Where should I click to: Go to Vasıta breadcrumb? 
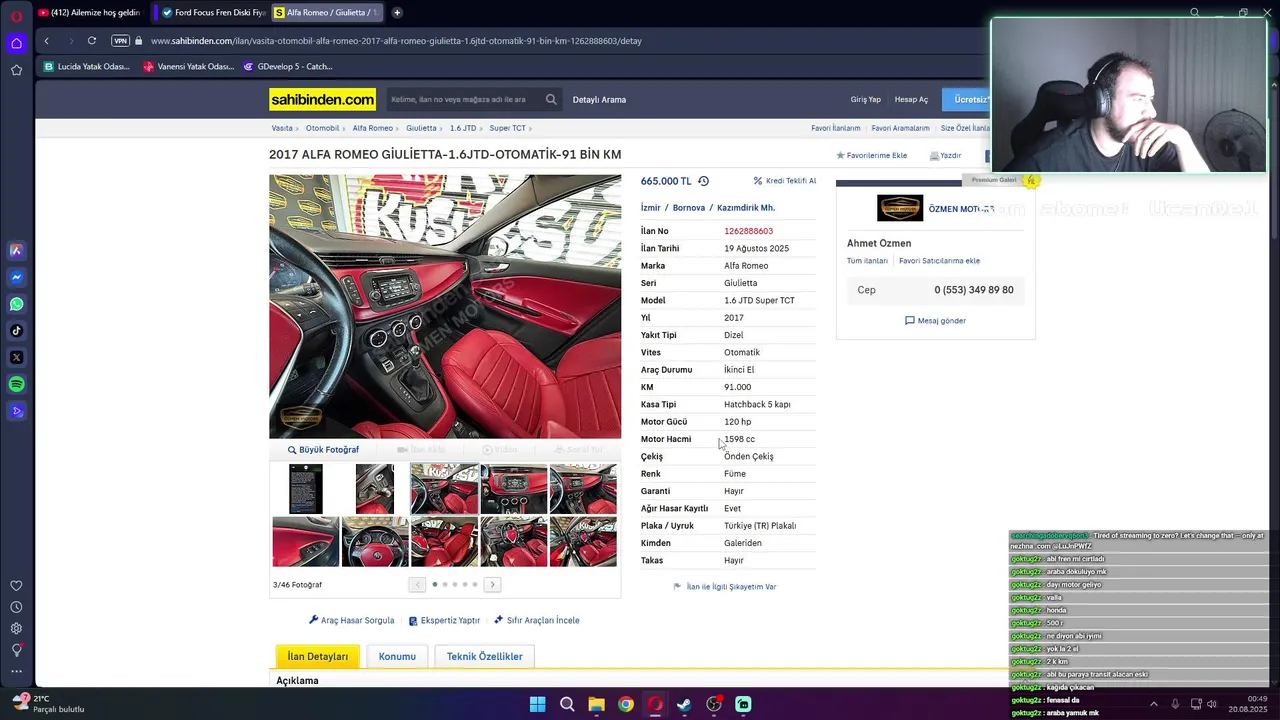pos(282,128)
